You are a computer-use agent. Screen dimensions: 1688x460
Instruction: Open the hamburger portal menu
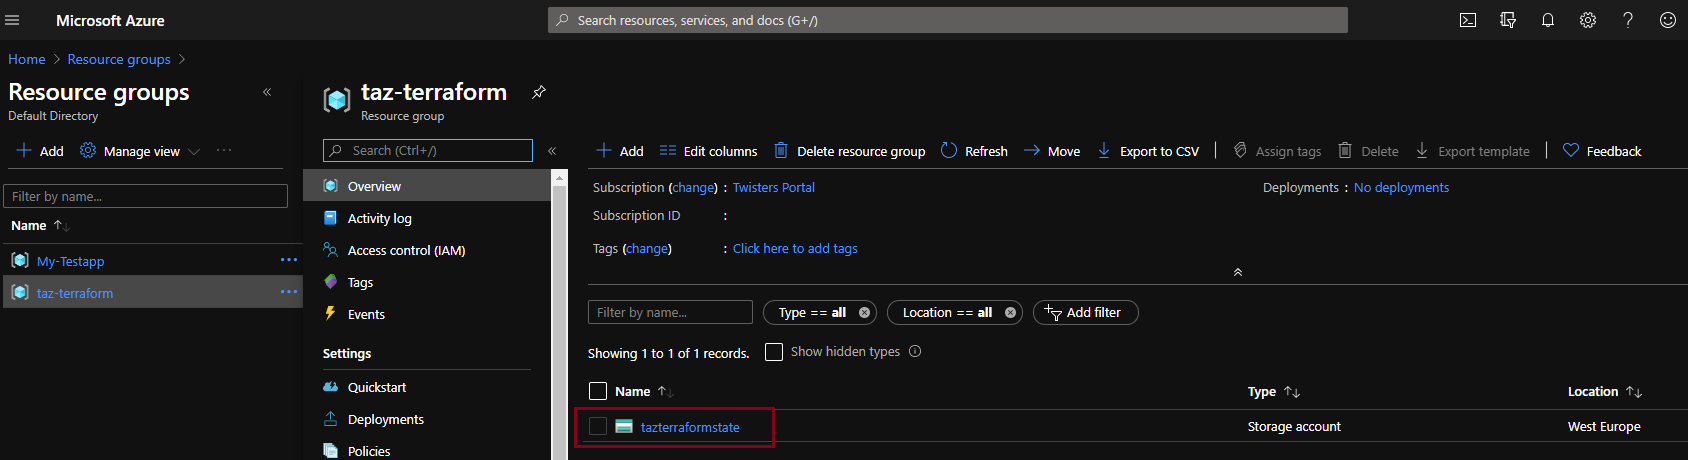click(x=13, y=20)
